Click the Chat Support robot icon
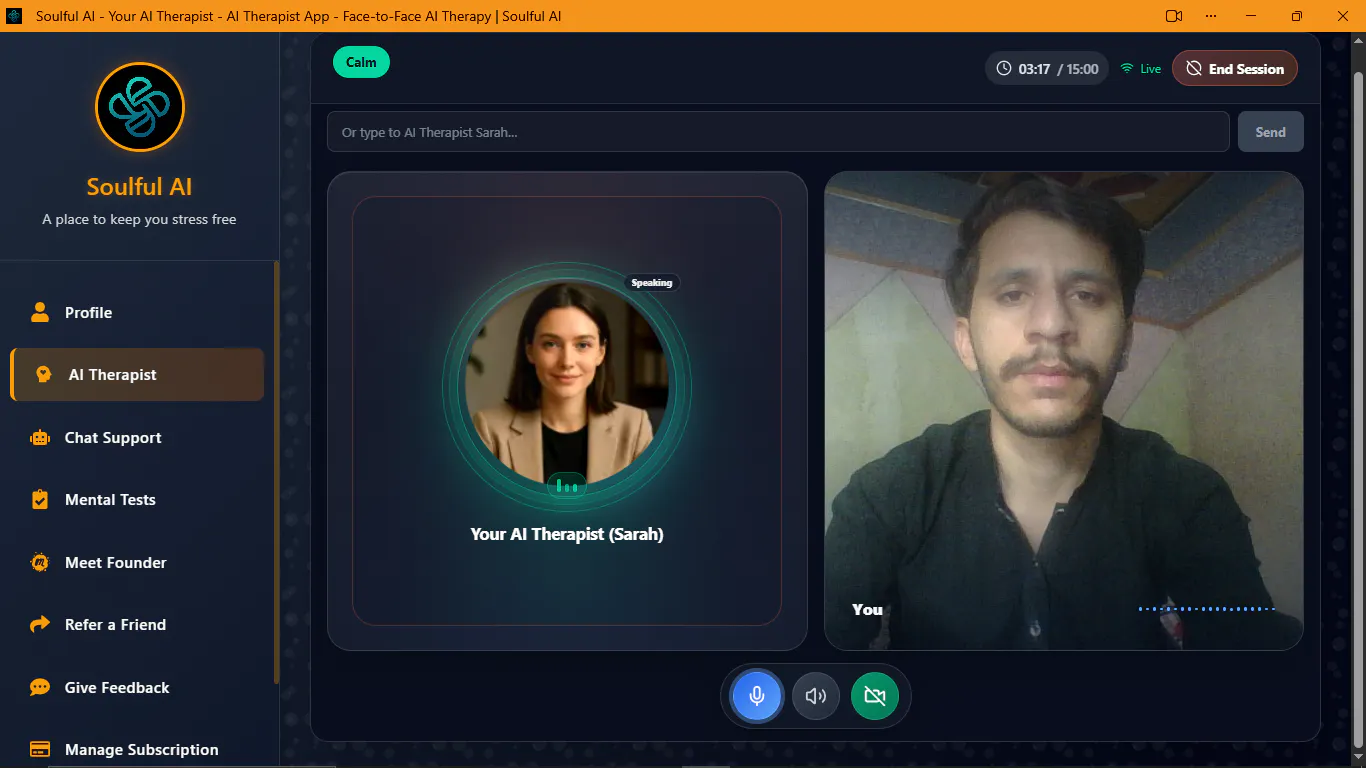The height and width of the screenshot is (768, 1366). point(40,437)
